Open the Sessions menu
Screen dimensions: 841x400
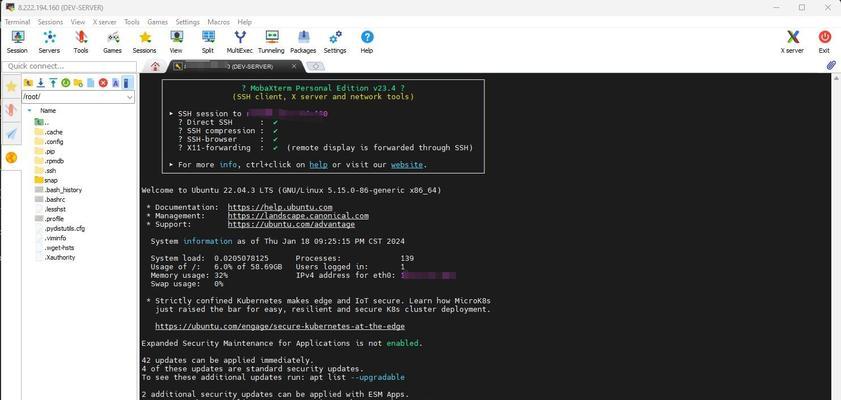click(x=50, y=22)
